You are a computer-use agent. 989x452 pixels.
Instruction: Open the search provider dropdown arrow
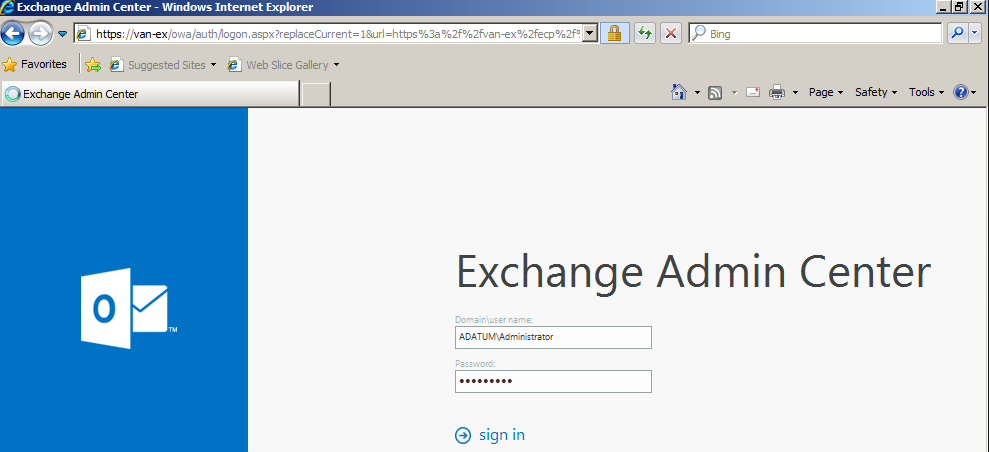975,34
